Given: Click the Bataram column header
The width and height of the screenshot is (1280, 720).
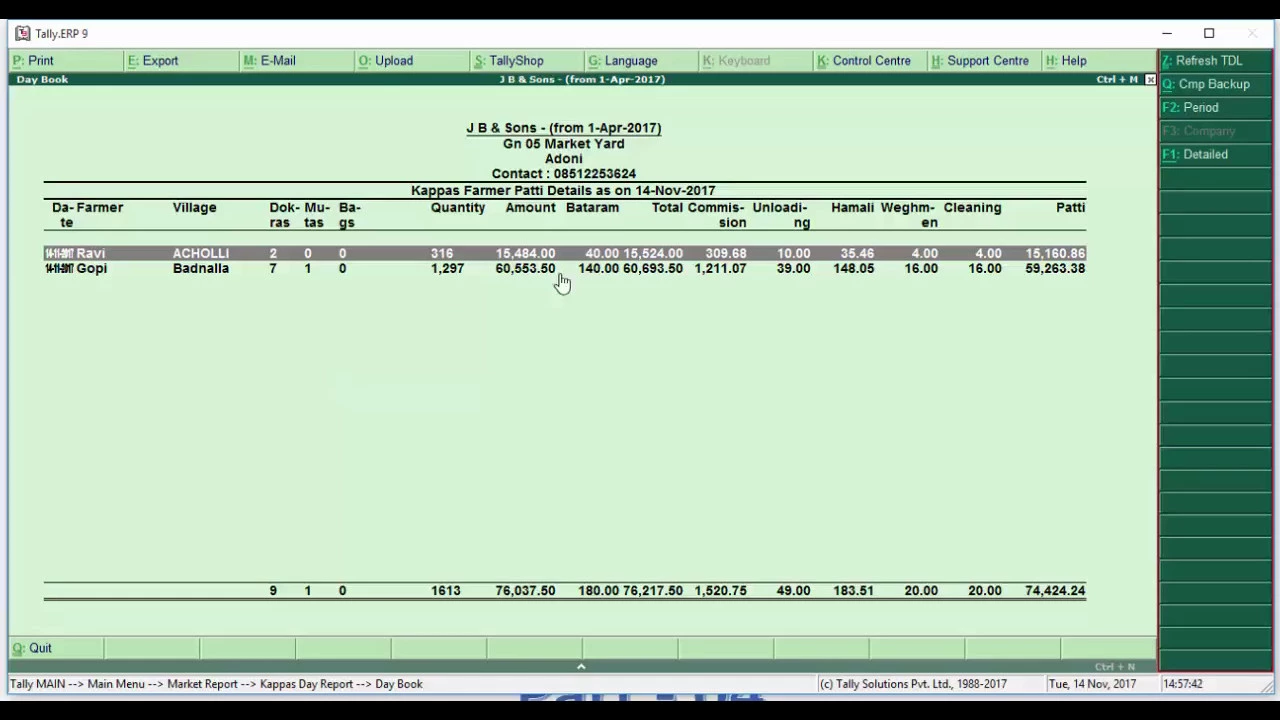Looking at the screenshot, I should click(x=592, y=208).
